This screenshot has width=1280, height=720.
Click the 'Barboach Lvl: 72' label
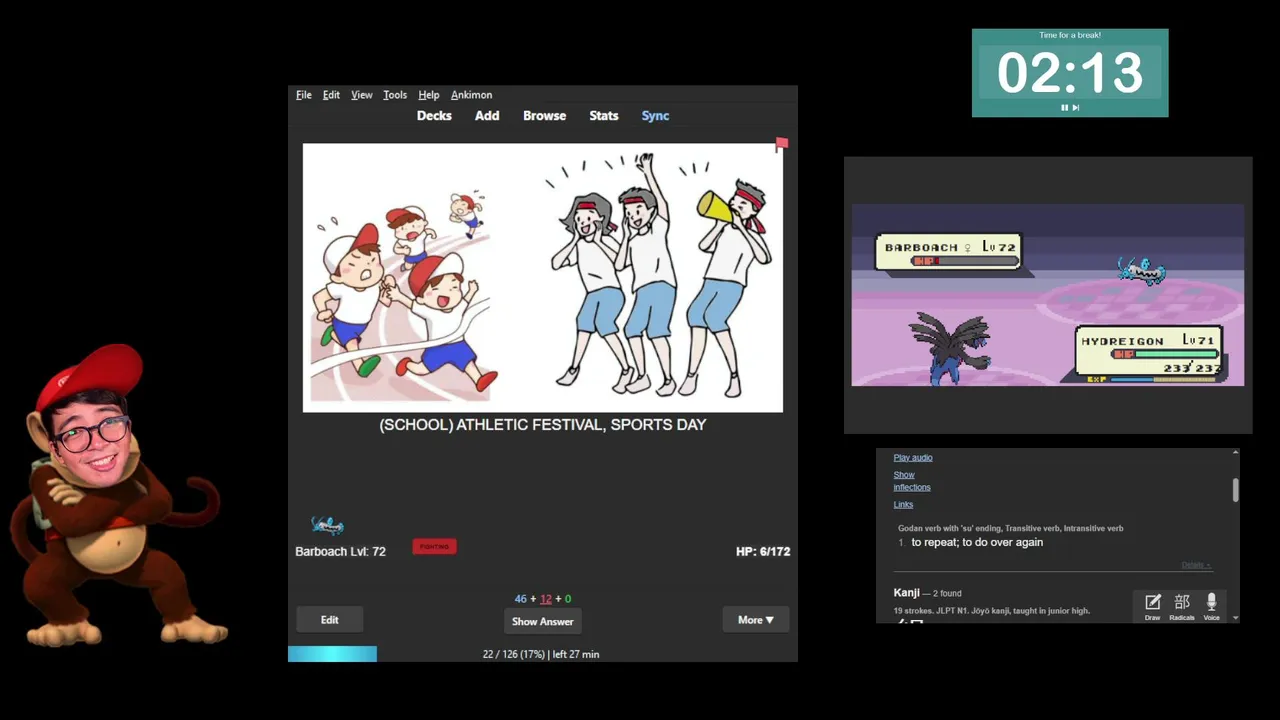tap(340, 551)
